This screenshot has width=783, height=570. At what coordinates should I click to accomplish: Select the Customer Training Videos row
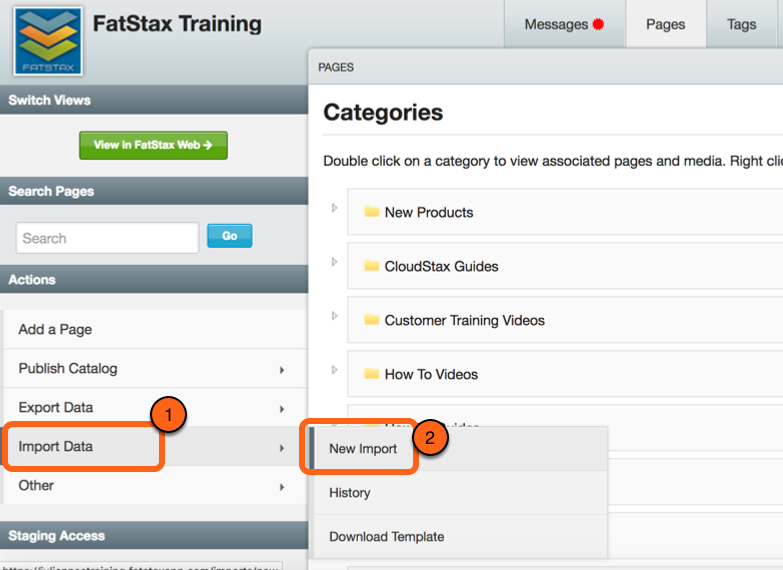click(565, 320)
